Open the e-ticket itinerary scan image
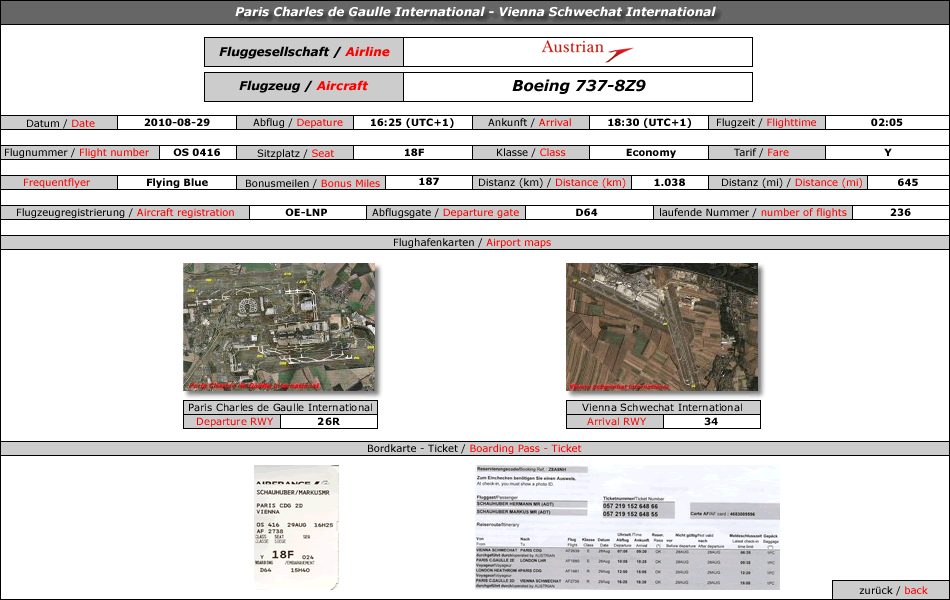This screenshot has height=600, width=950. (627, 527)
